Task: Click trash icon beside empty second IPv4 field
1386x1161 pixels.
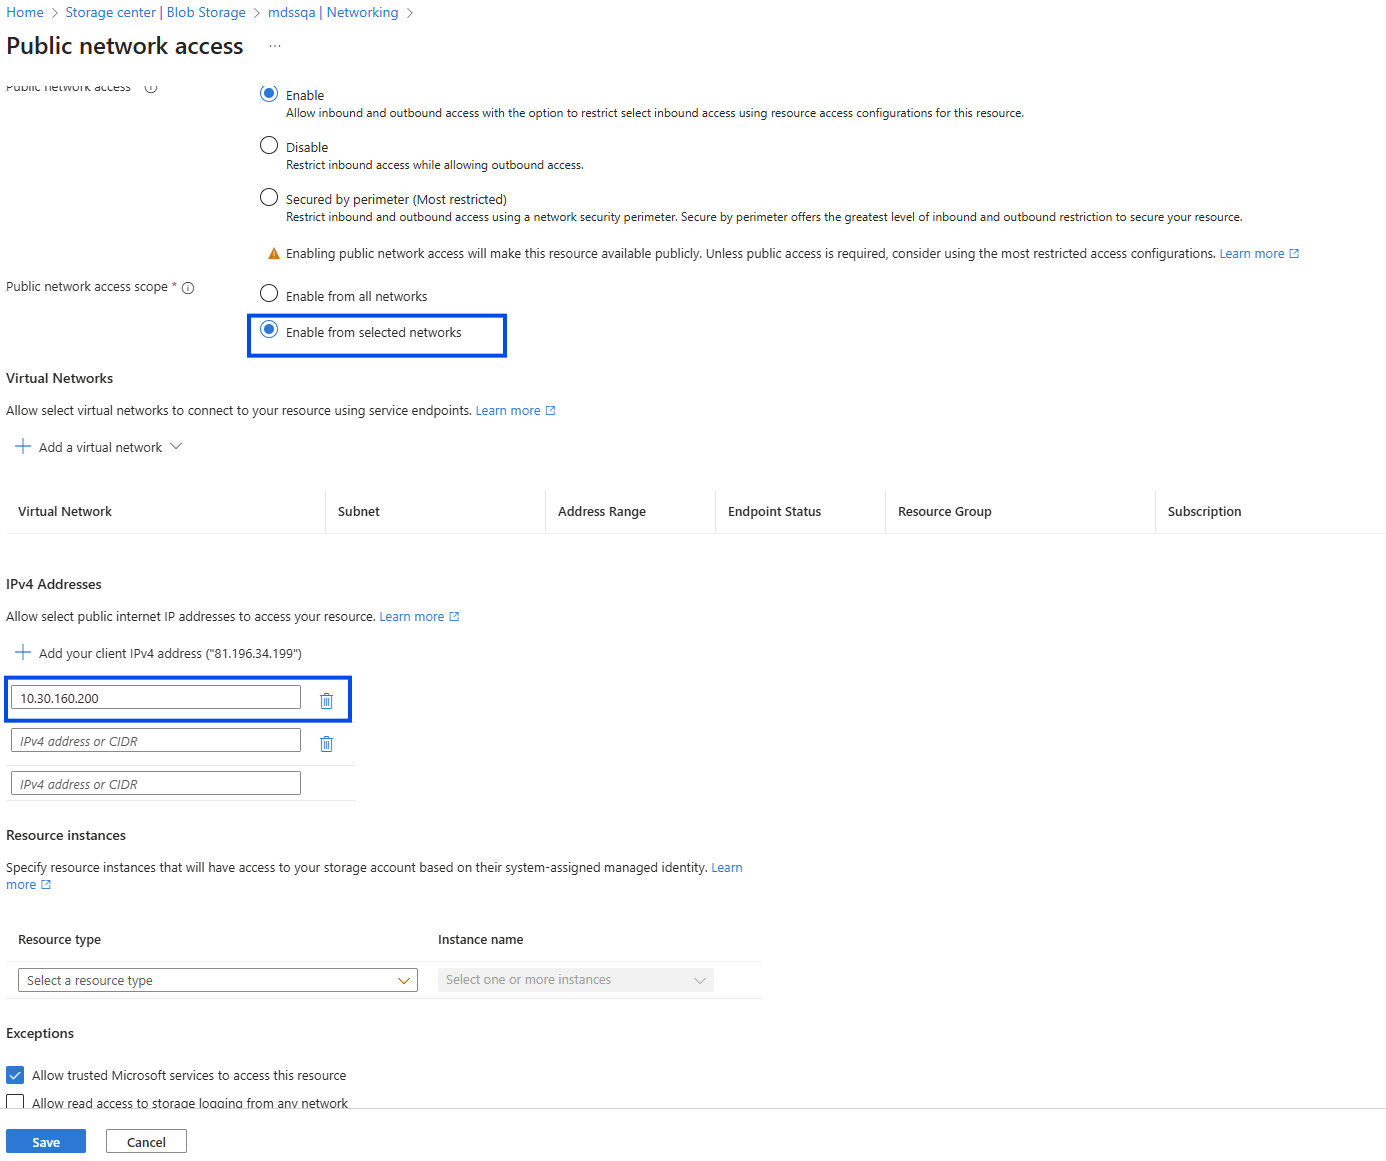Action: click(326, 744)
